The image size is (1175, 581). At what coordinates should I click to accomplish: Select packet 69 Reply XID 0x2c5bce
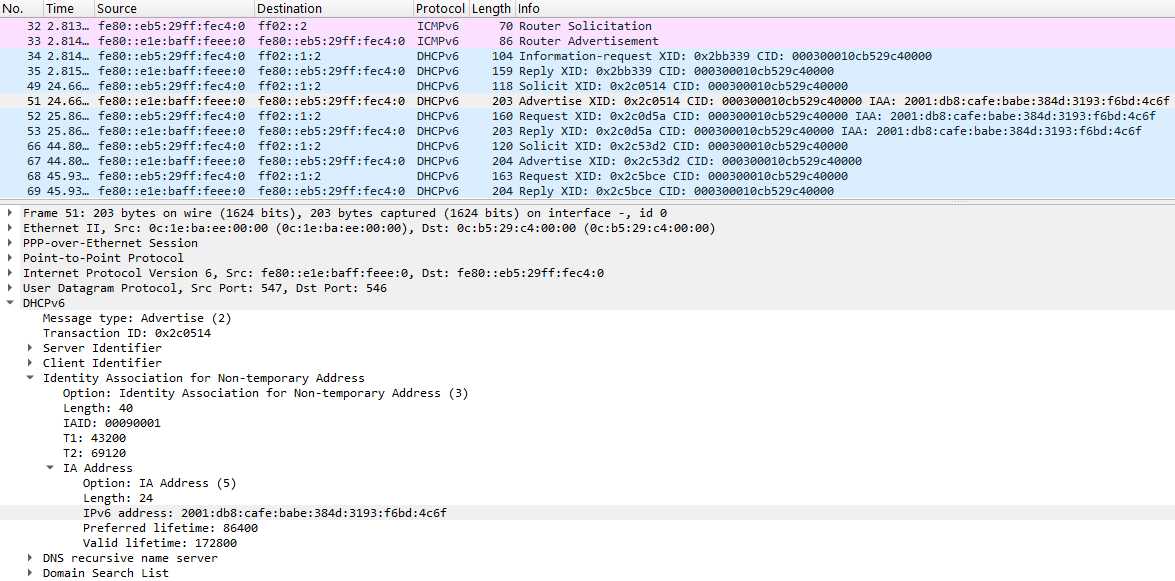(588, 191)
